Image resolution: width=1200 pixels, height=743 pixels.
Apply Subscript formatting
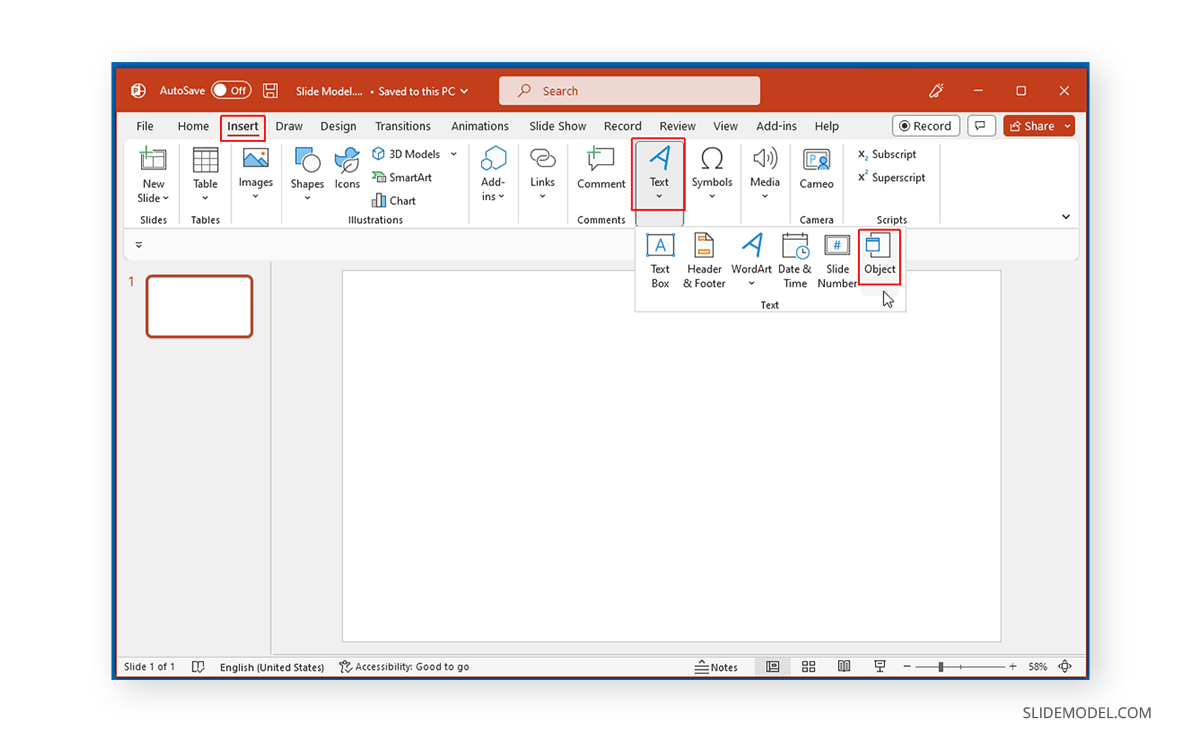click(887, 154)
